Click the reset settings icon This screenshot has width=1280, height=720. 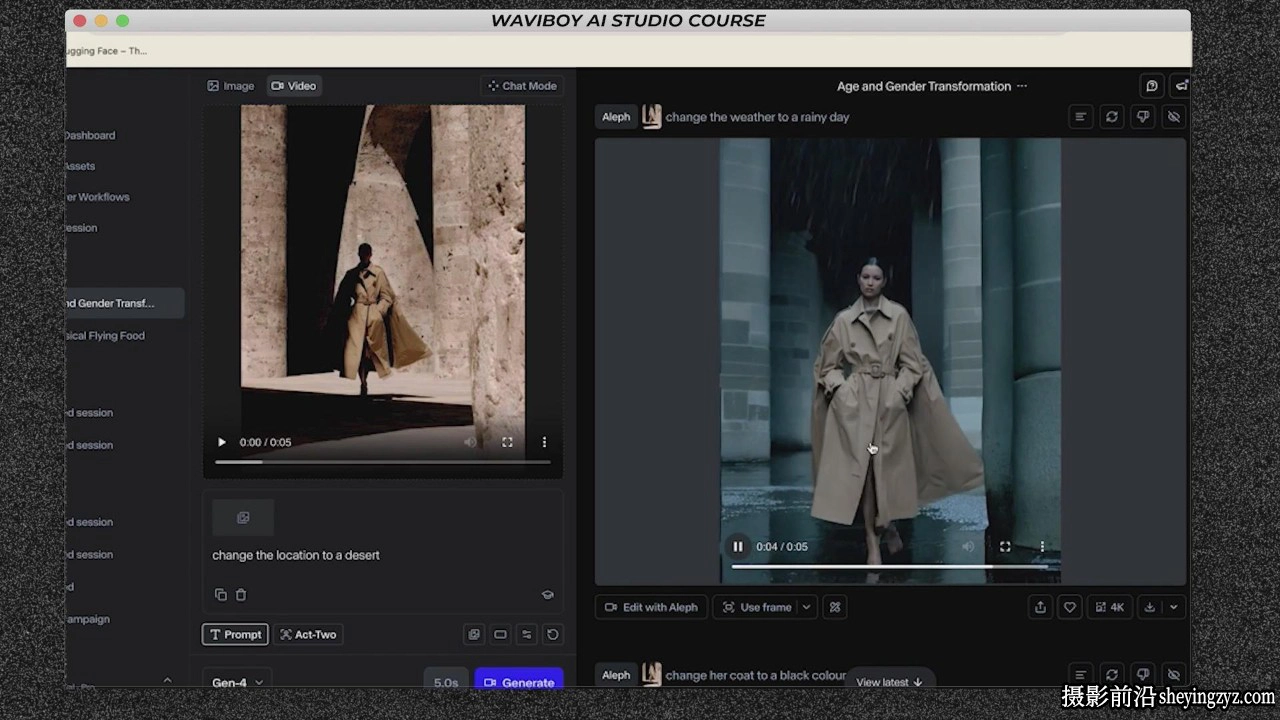[553, 634]
